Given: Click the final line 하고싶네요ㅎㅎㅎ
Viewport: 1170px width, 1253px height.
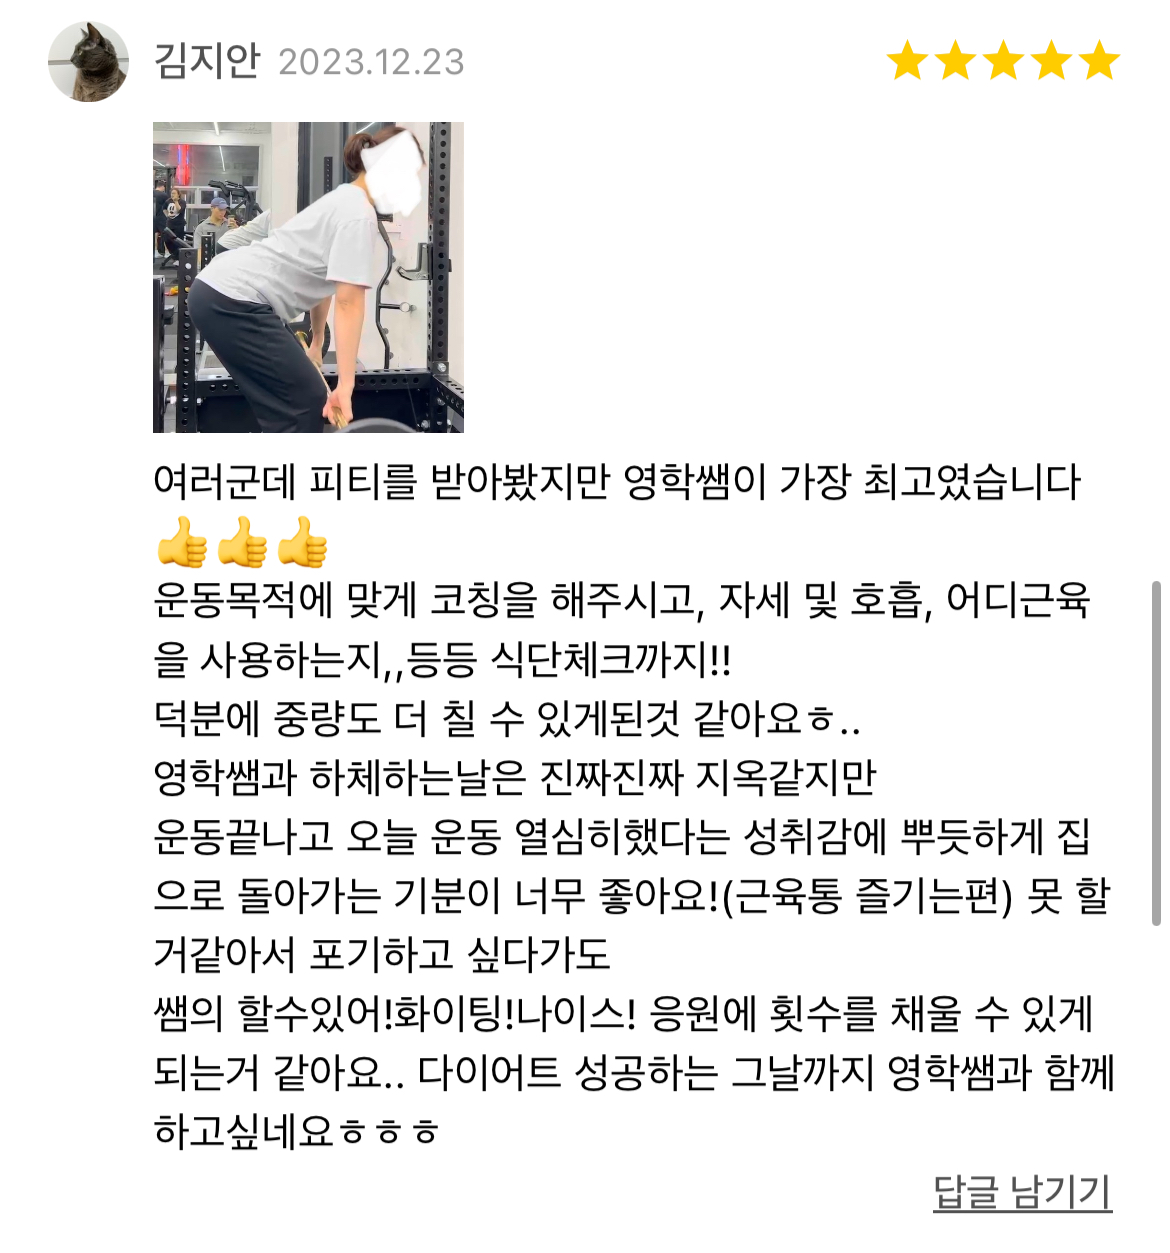Looking at the screenshot, I should [297, 1131].
